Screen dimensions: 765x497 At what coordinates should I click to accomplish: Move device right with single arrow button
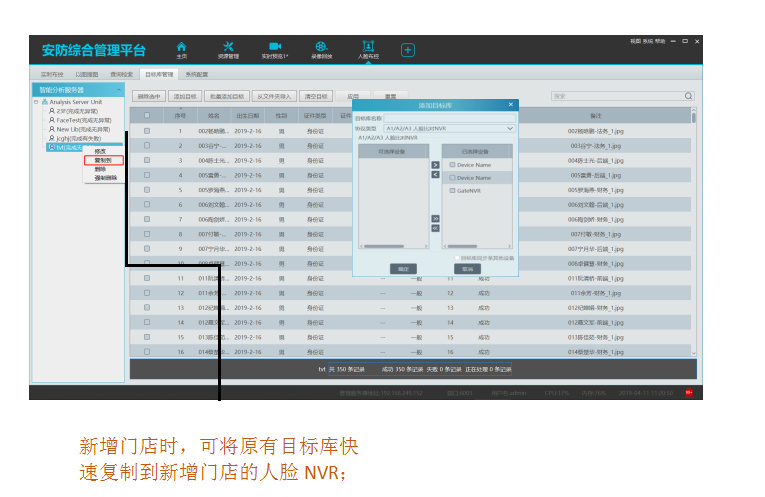435,164
